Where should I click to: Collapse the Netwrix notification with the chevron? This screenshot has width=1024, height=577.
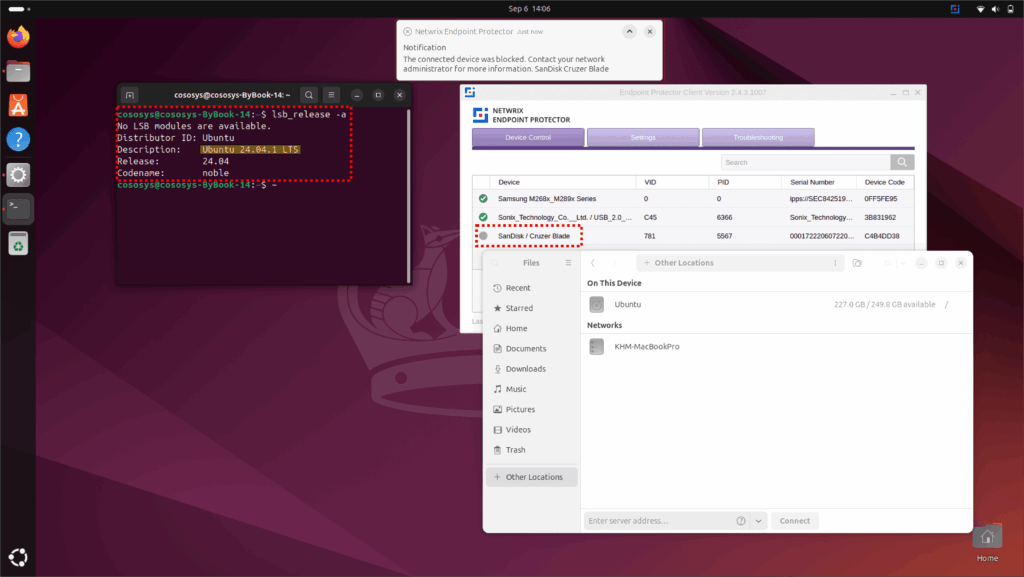click(630, 31)
